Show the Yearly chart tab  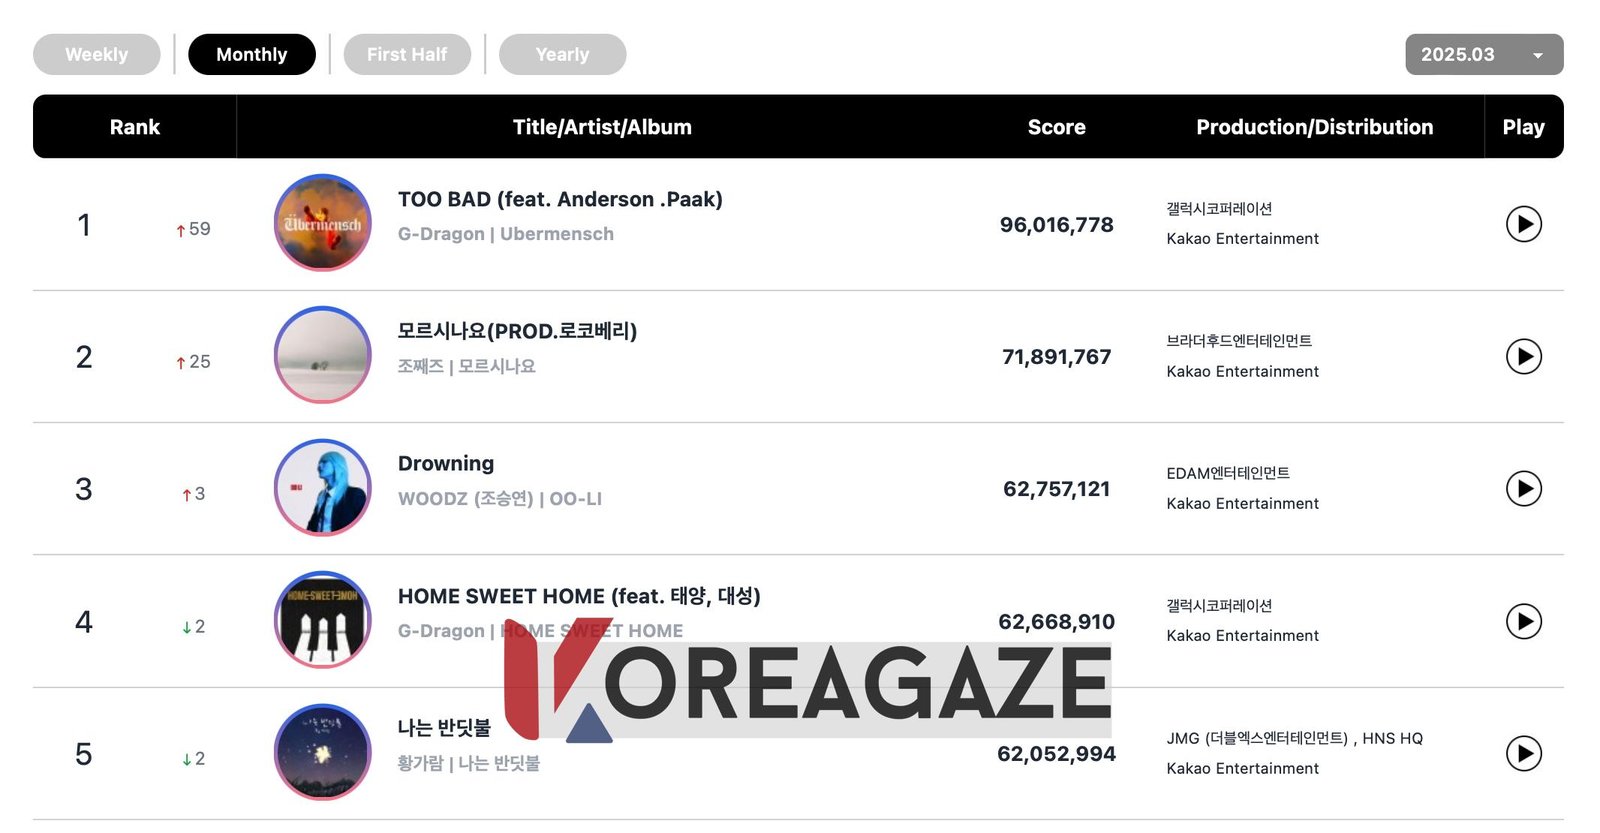pyautogui.click(x=562, y=54)
